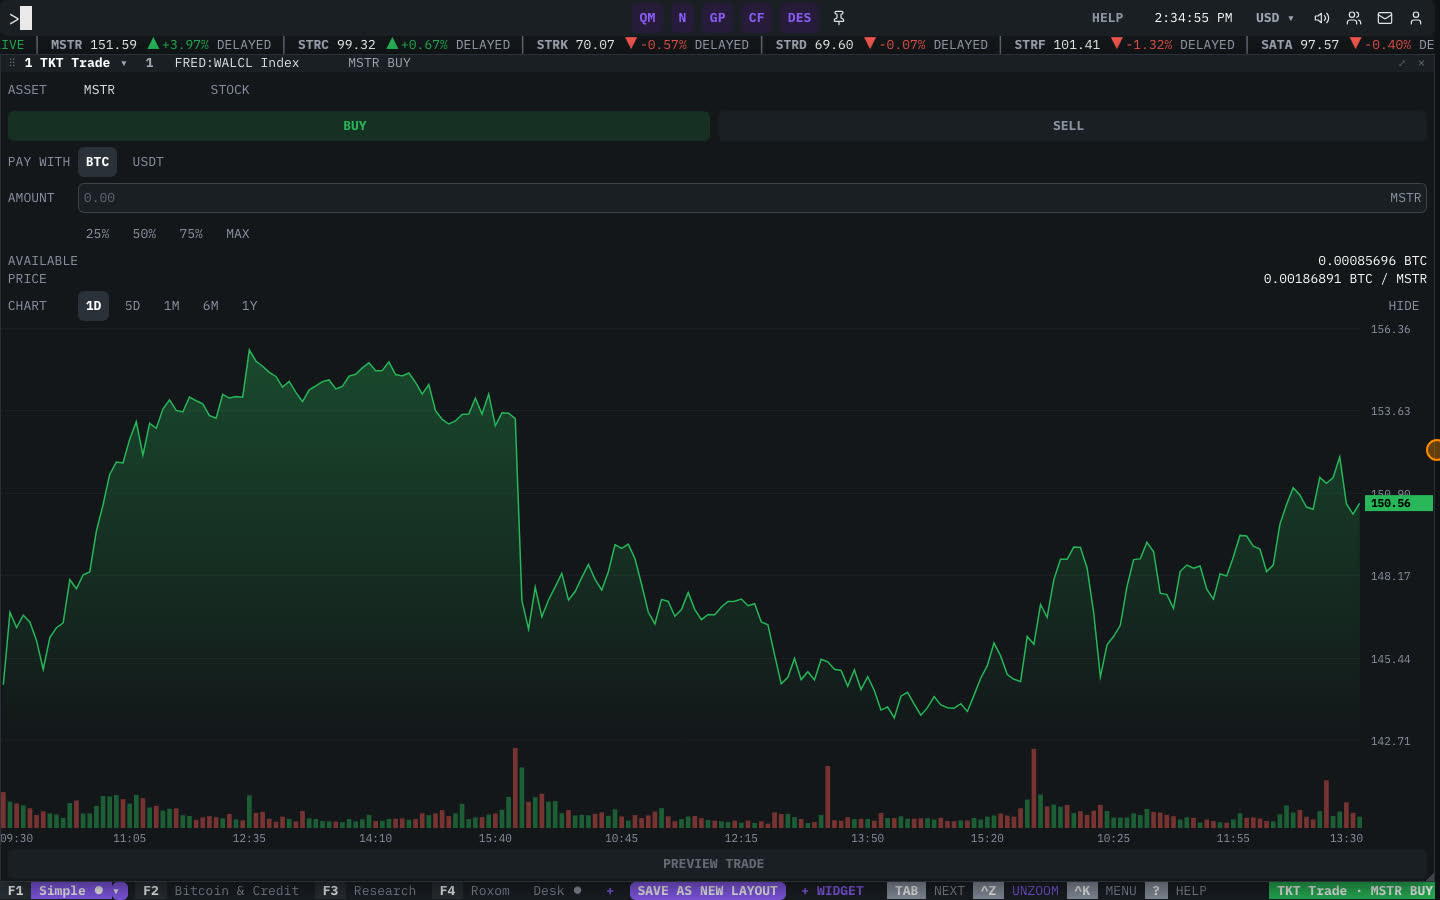Select the SELL side toggle
Screen dimensions: 1440x900
1072,126
